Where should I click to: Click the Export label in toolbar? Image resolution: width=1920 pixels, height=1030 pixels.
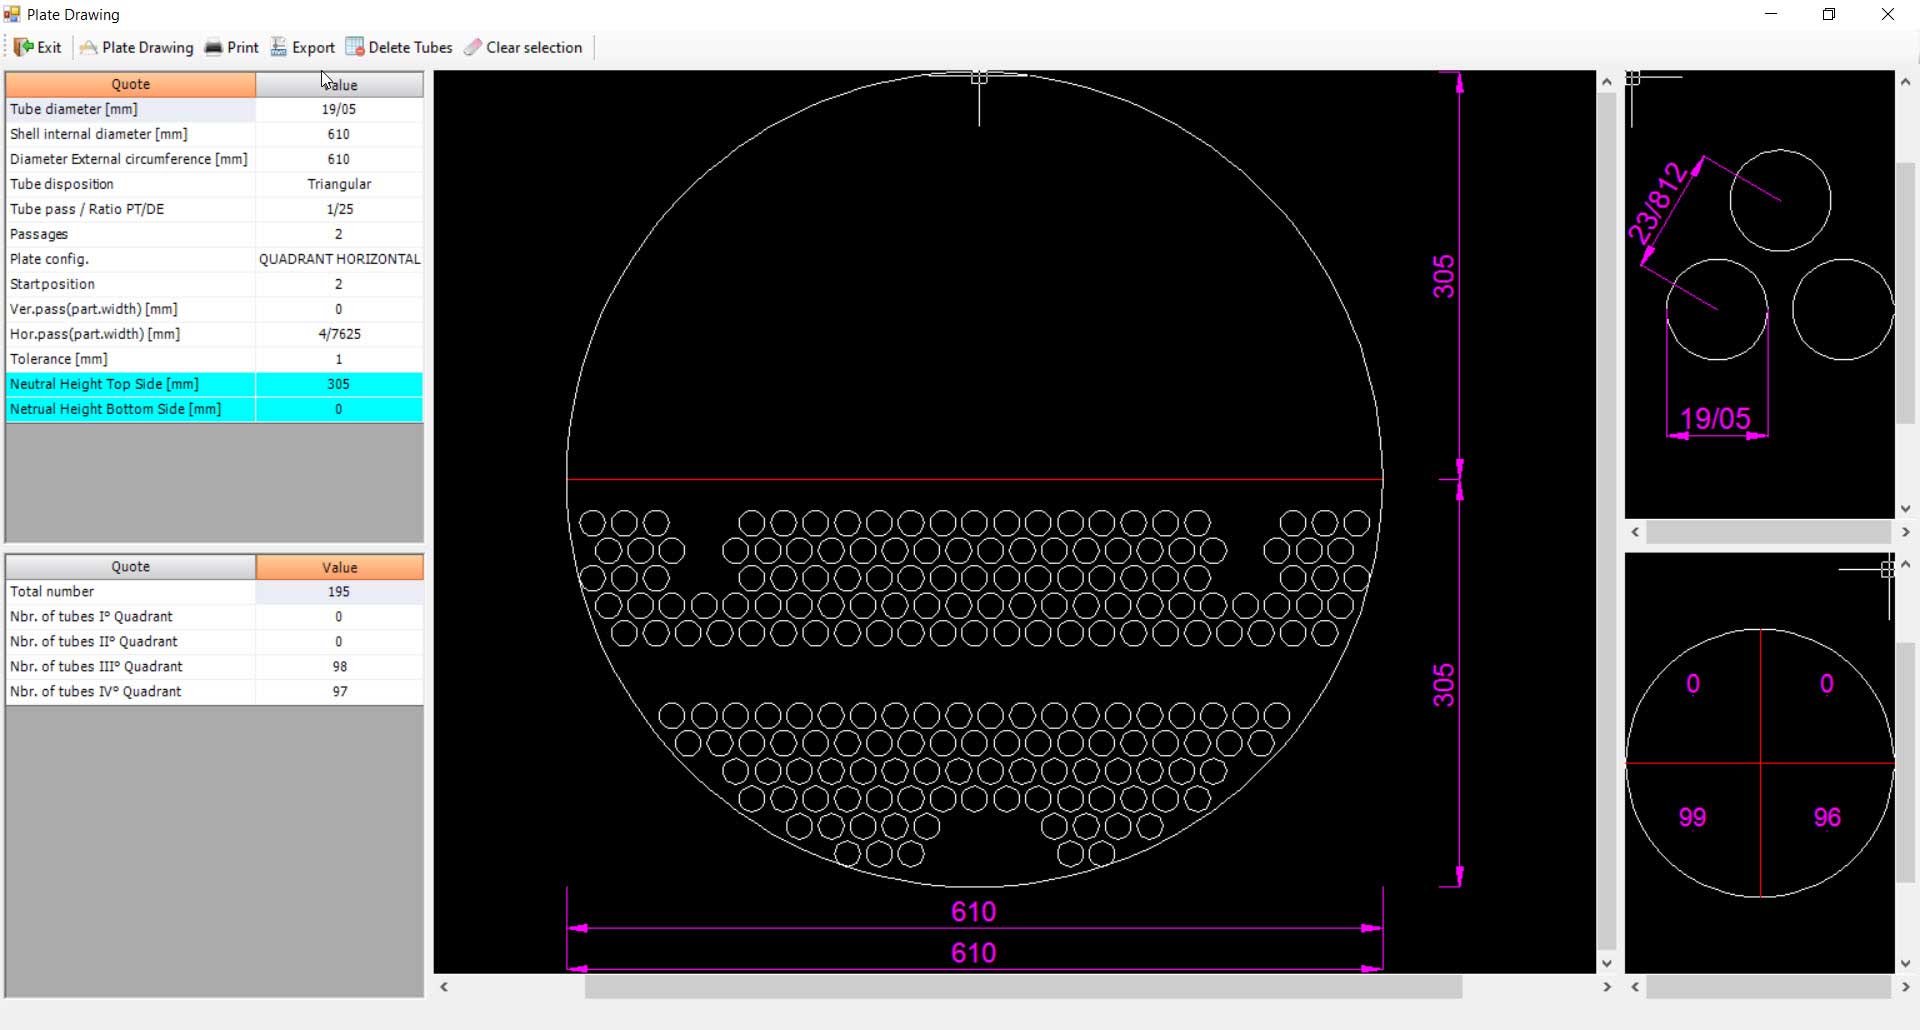(x=313, y=47)
